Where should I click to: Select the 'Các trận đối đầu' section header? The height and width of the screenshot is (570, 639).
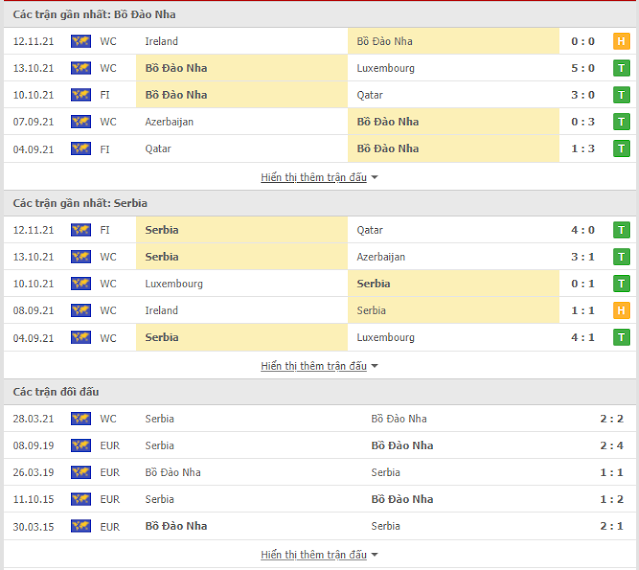tap(56, 392)
